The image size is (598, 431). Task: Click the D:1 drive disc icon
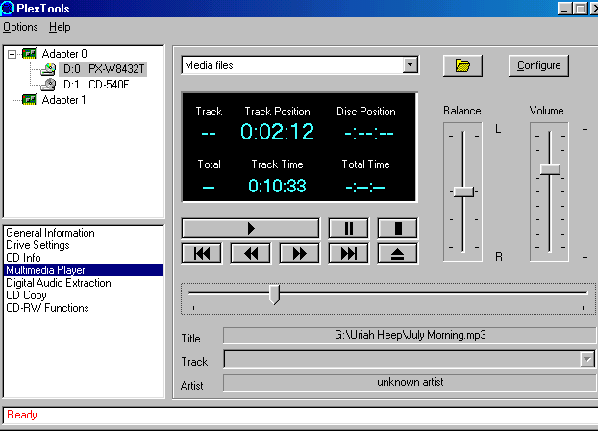tap(48, 84)
